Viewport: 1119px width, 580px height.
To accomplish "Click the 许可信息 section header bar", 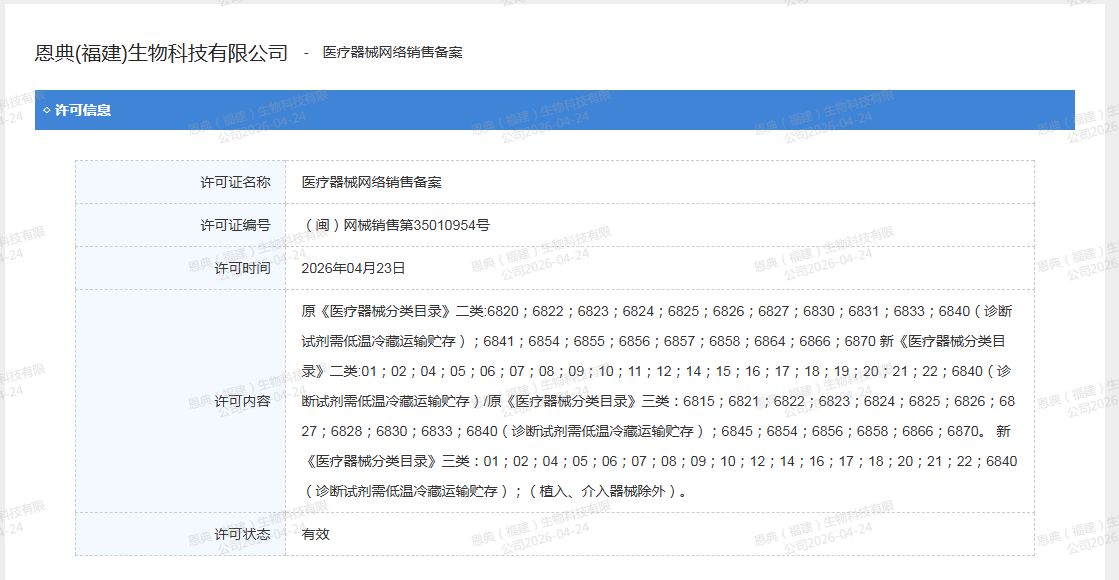I will tap(554, 110).
